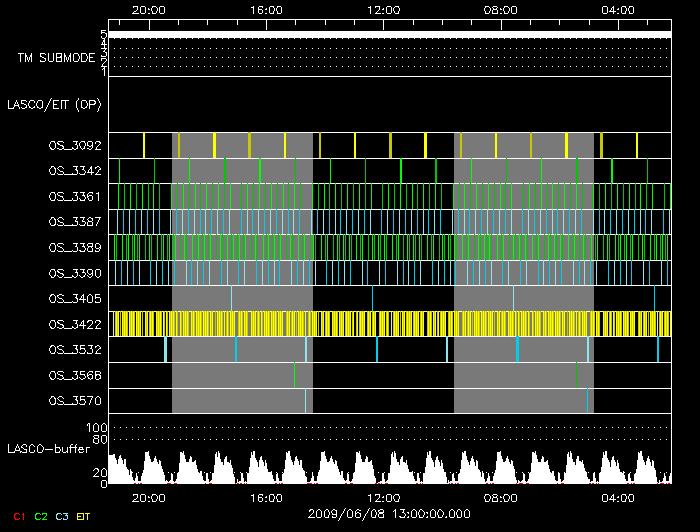The image size is (700, 532).
Task: Click the TM SUBMODE label
Action: pos(56,58)
